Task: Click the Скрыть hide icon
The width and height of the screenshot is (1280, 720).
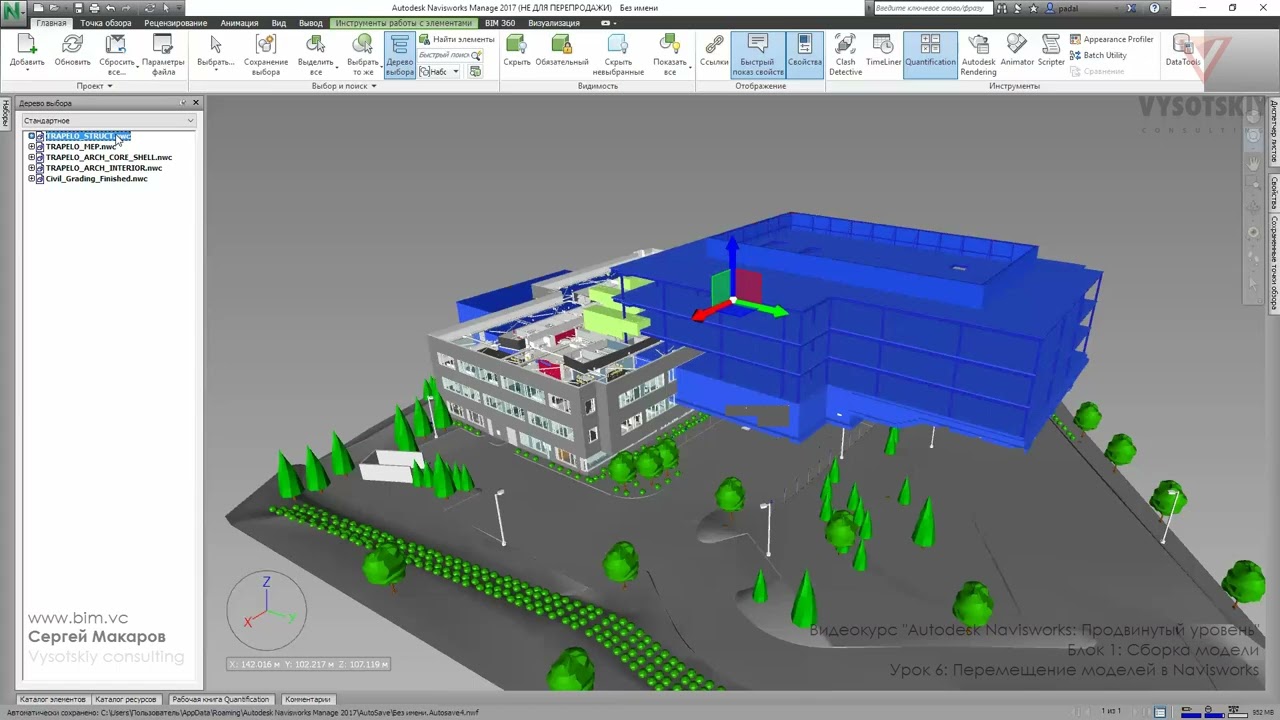Action: click(517, 45)
